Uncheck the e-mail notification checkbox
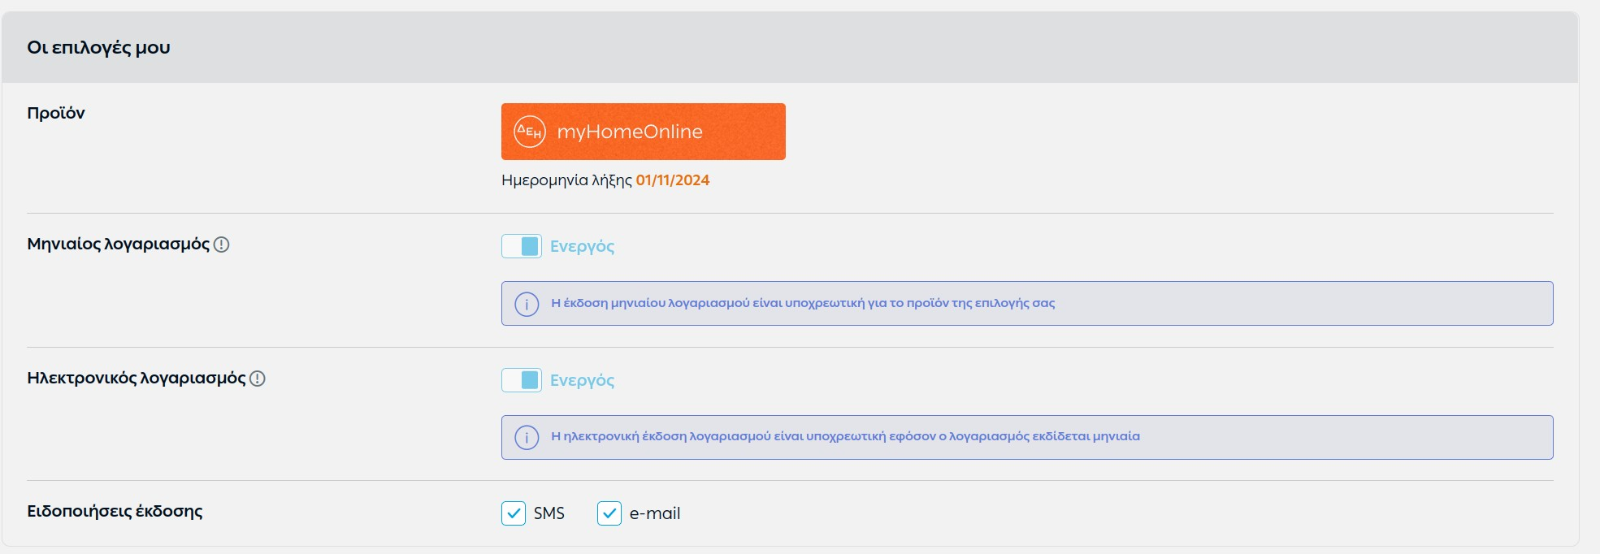1600x554 pixels. click(609, 513)
